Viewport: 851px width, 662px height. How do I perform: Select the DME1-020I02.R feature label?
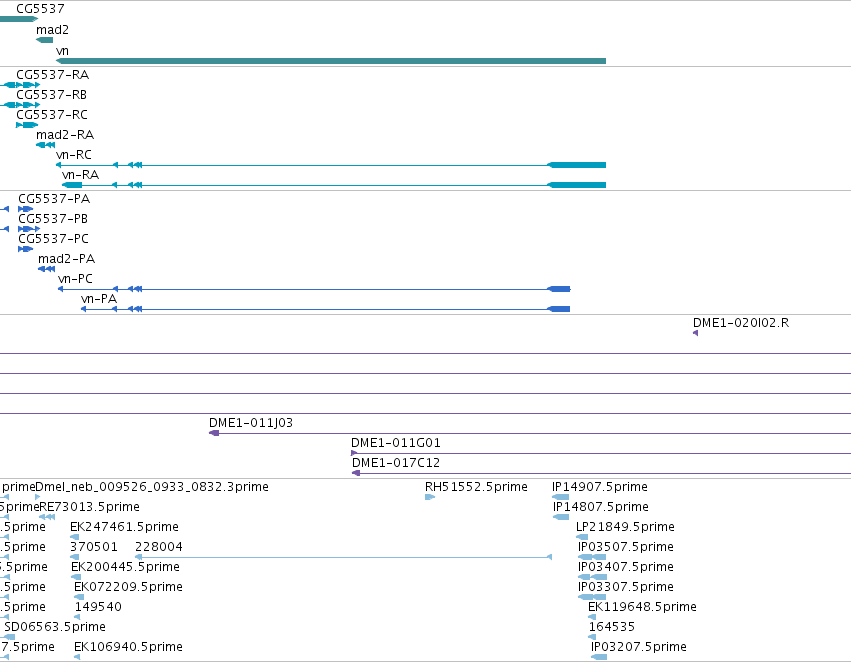(741, 323)
